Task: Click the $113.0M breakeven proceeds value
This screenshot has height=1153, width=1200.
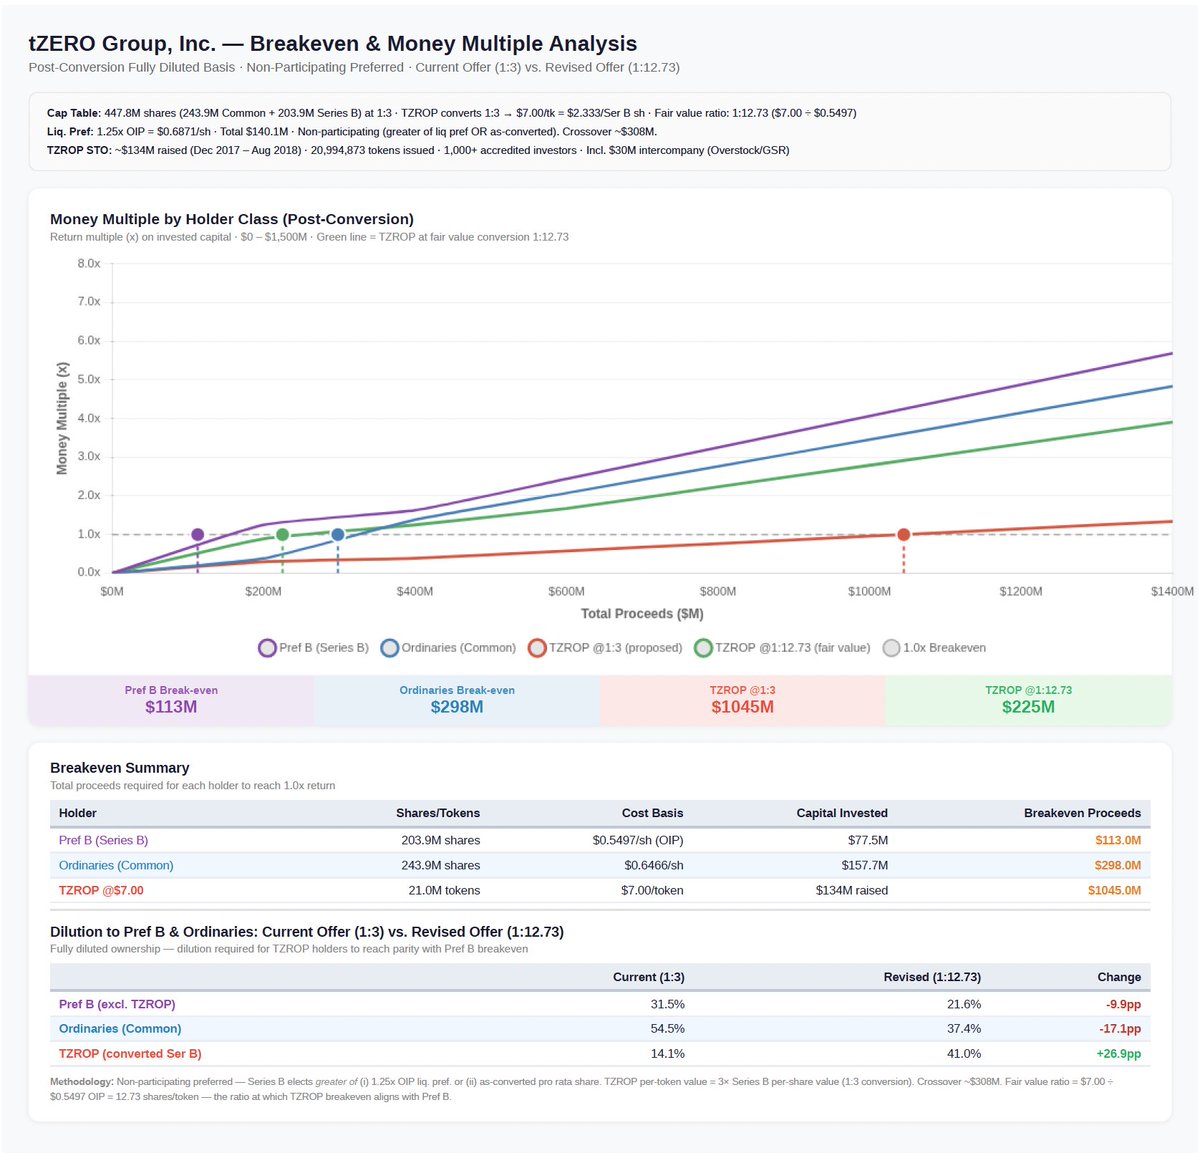Action: tap(1118, 840)
